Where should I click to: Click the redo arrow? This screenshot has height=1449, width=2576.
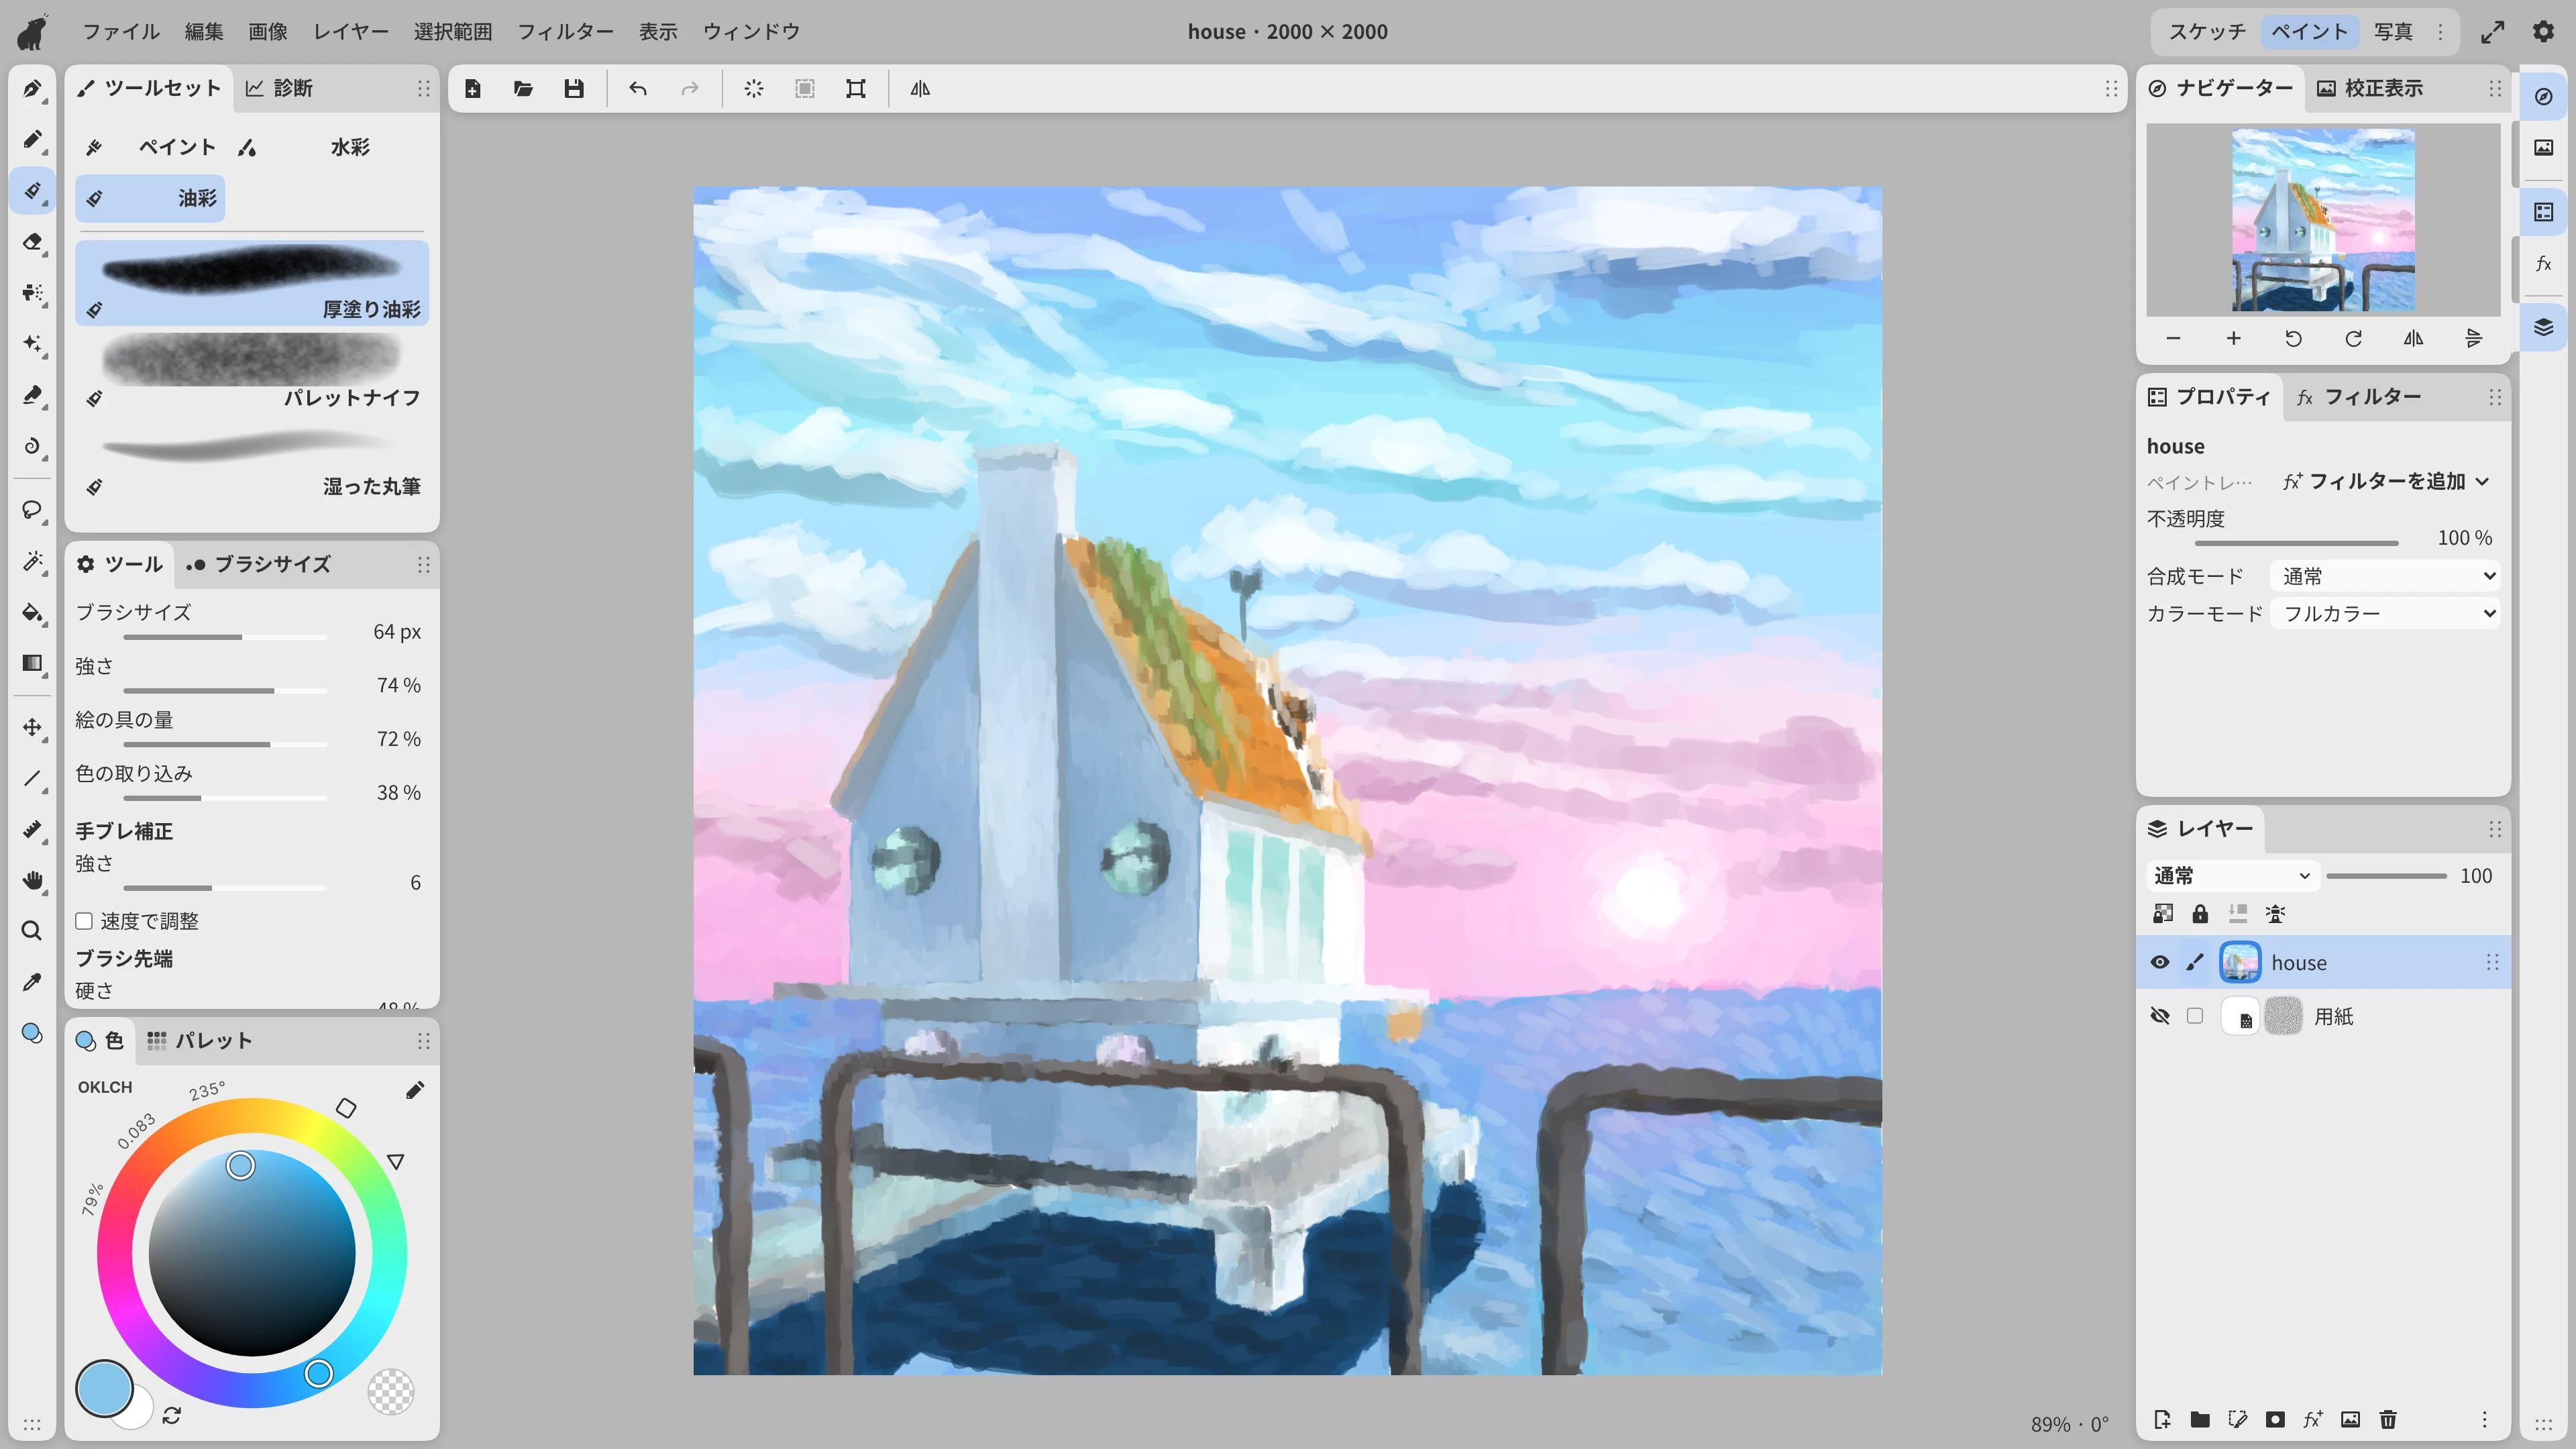pos(689,89)
